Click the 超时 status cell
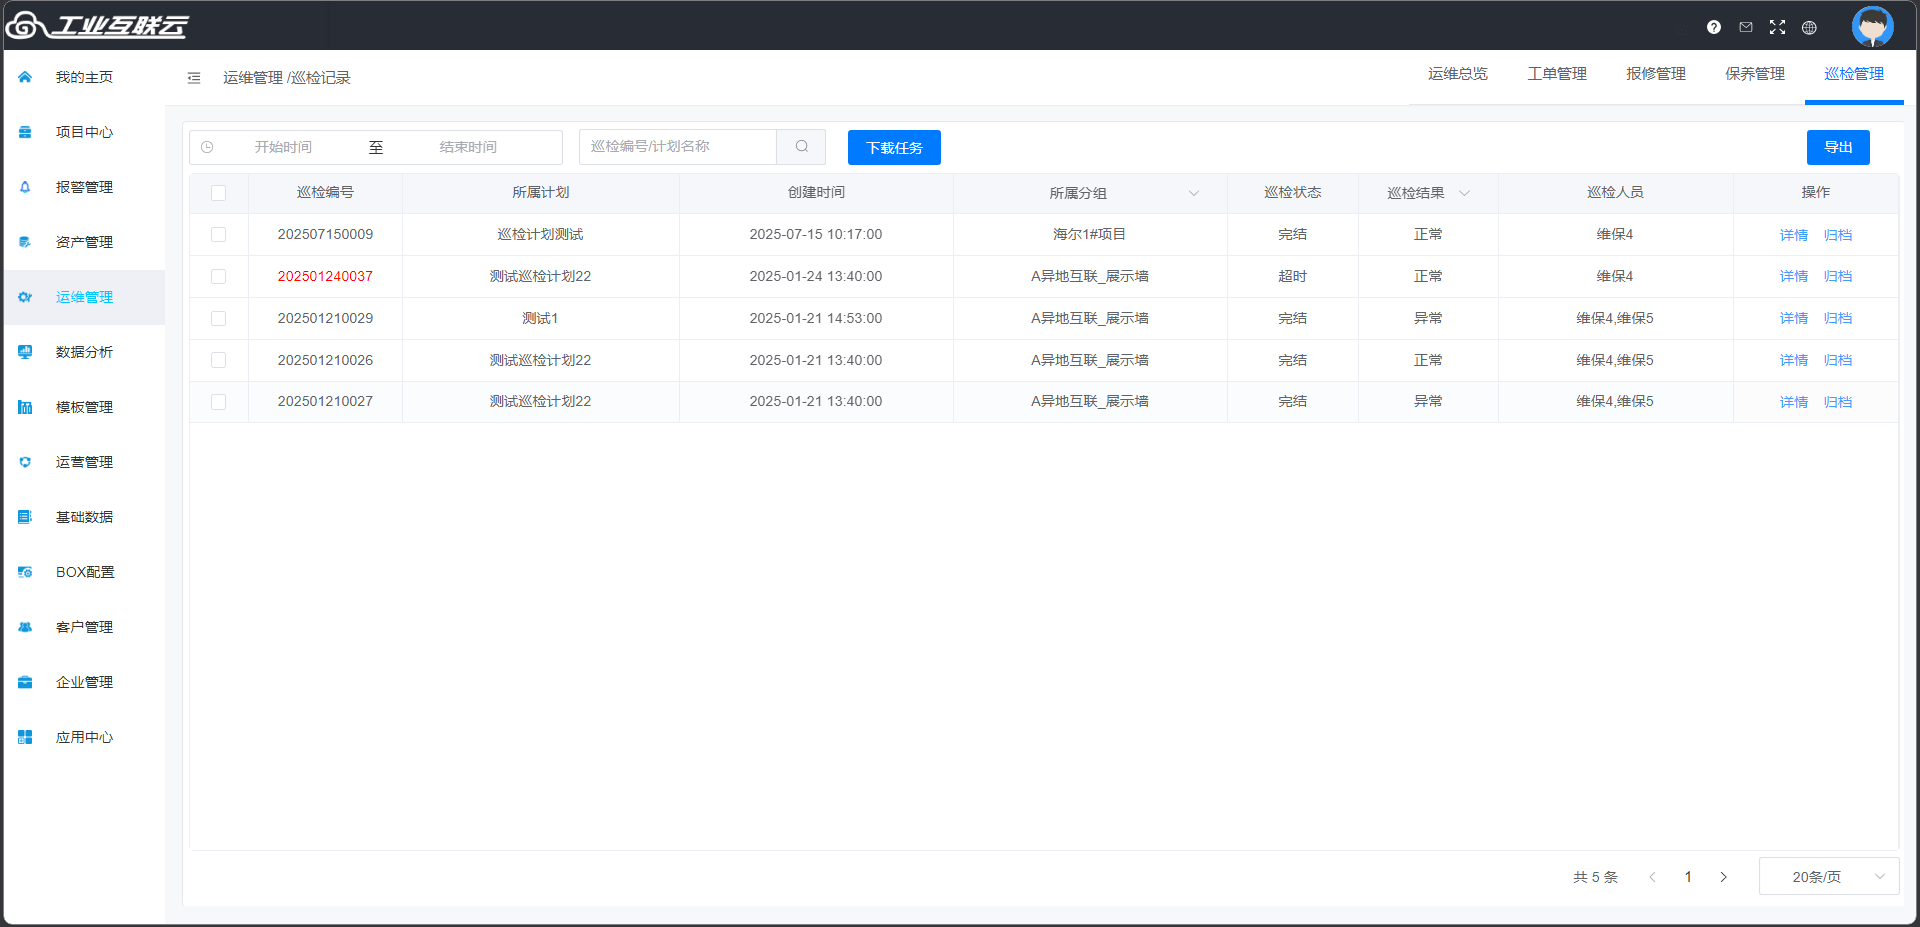 pyautogui.click(x=1292, y=276)
